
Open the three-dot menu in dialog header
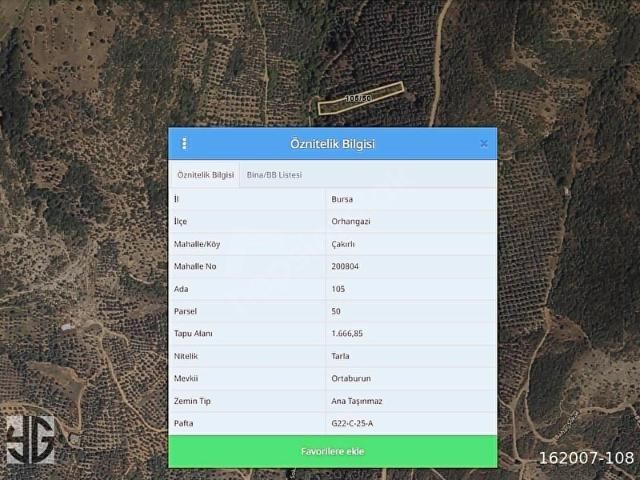(184, 144)
